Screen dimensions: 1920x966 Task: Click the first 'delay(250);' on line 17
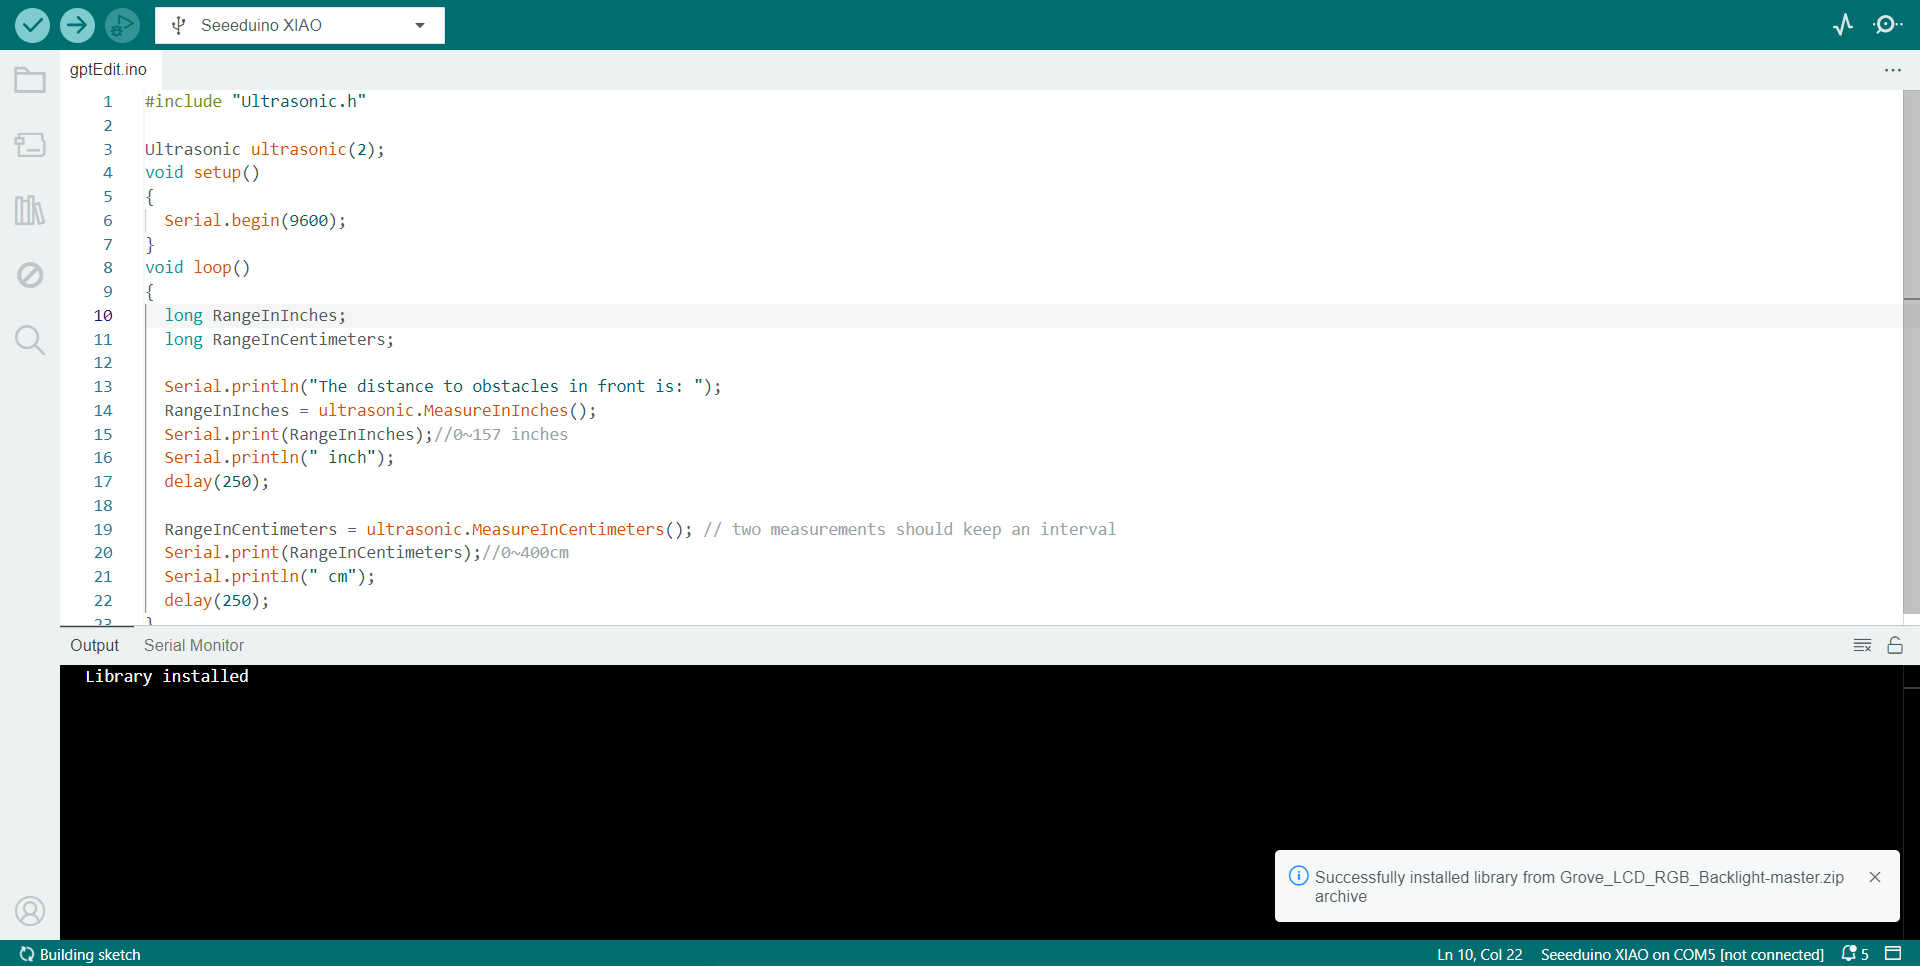pos(216,481)
